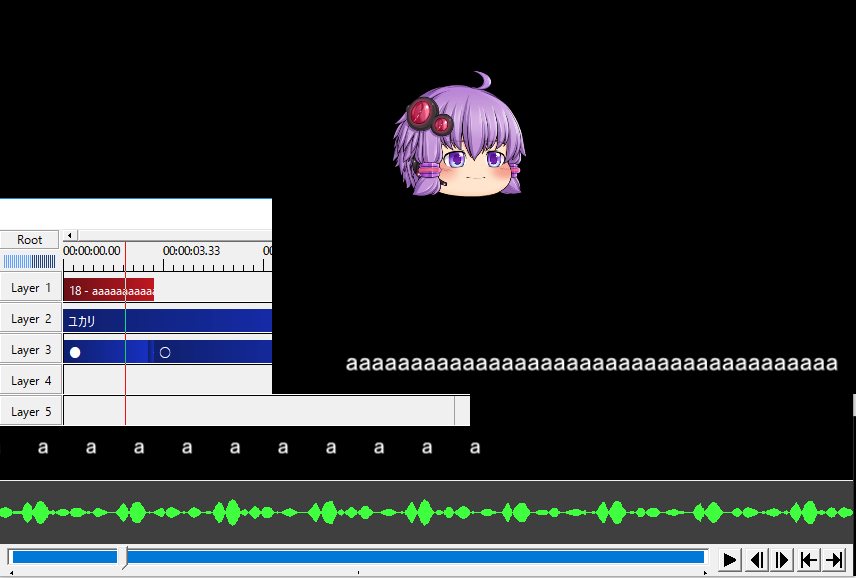Open the Root scene selector
The width and height of the screenshot is (856, 578).
coord(30,240)
